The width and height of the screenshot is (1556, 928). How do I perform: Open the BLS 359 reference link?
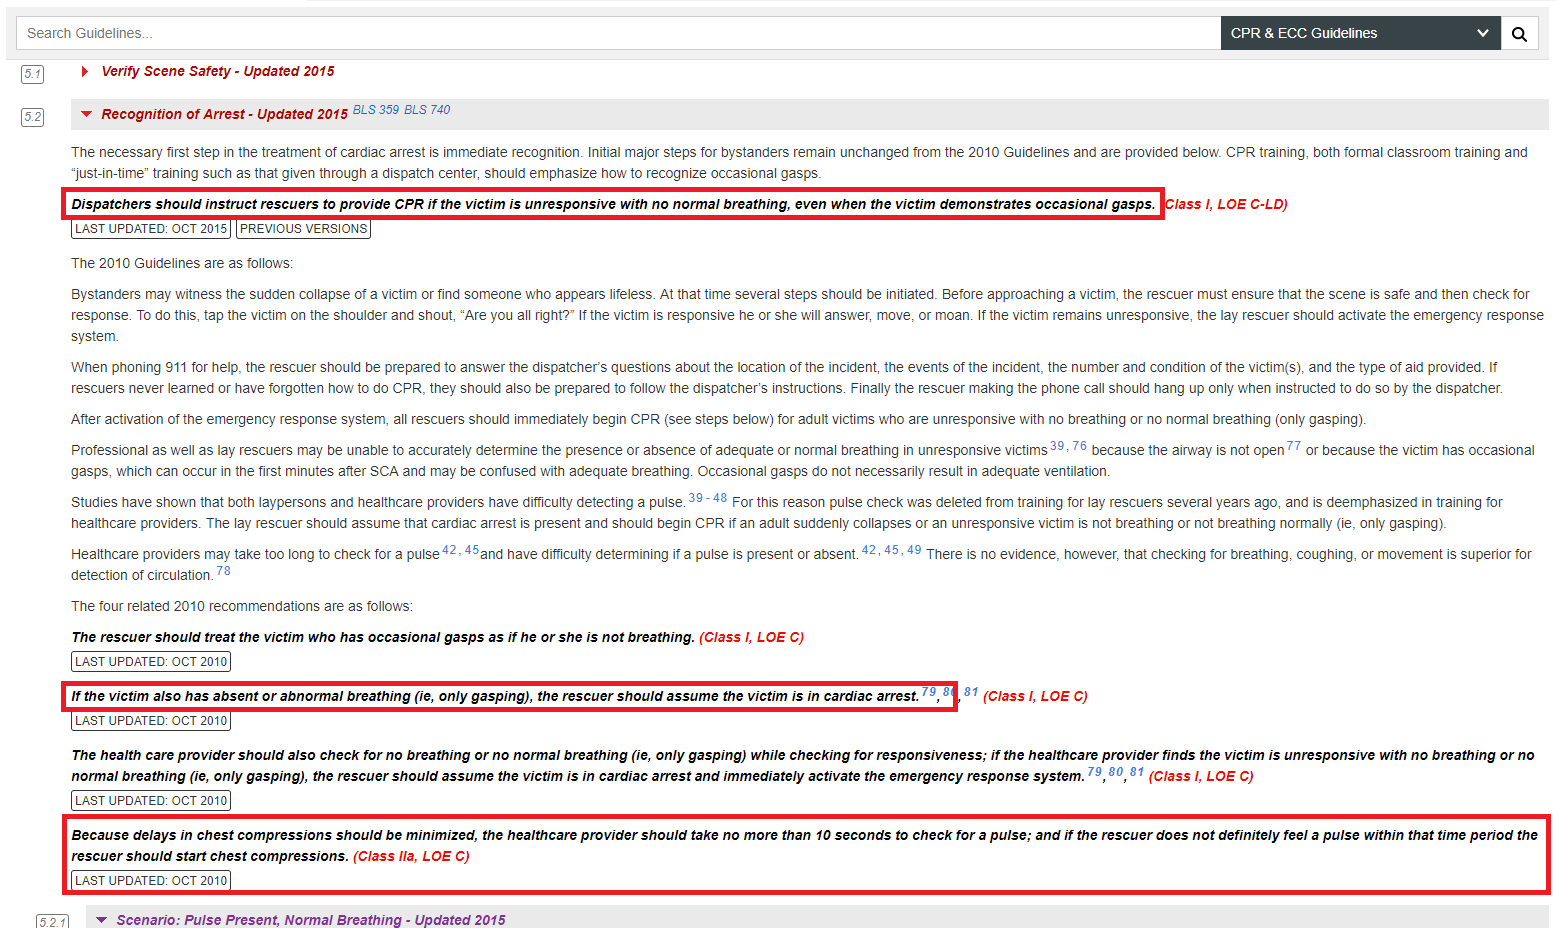tap(376, 110)
